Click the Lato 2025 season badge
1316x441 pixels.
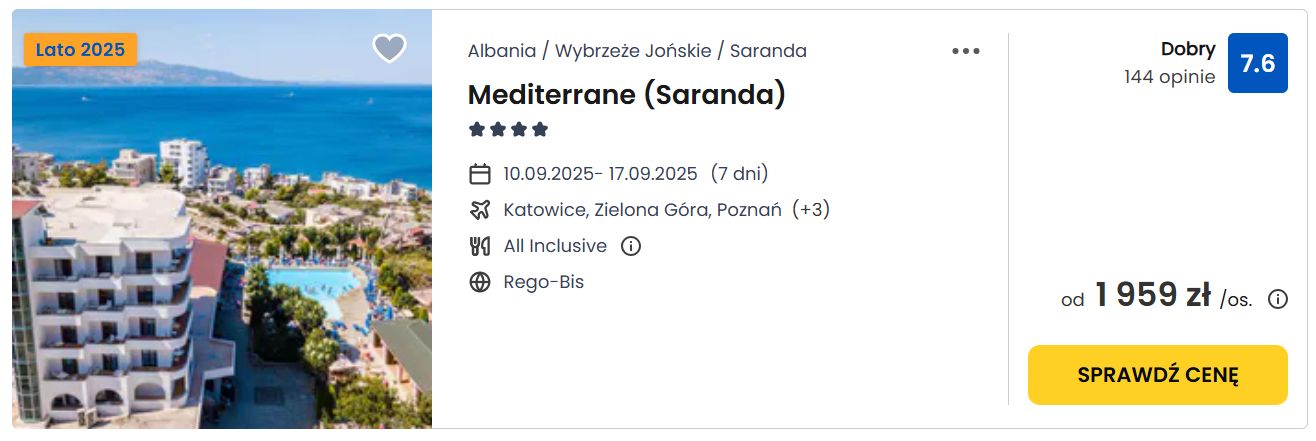(x=80, y=49)
